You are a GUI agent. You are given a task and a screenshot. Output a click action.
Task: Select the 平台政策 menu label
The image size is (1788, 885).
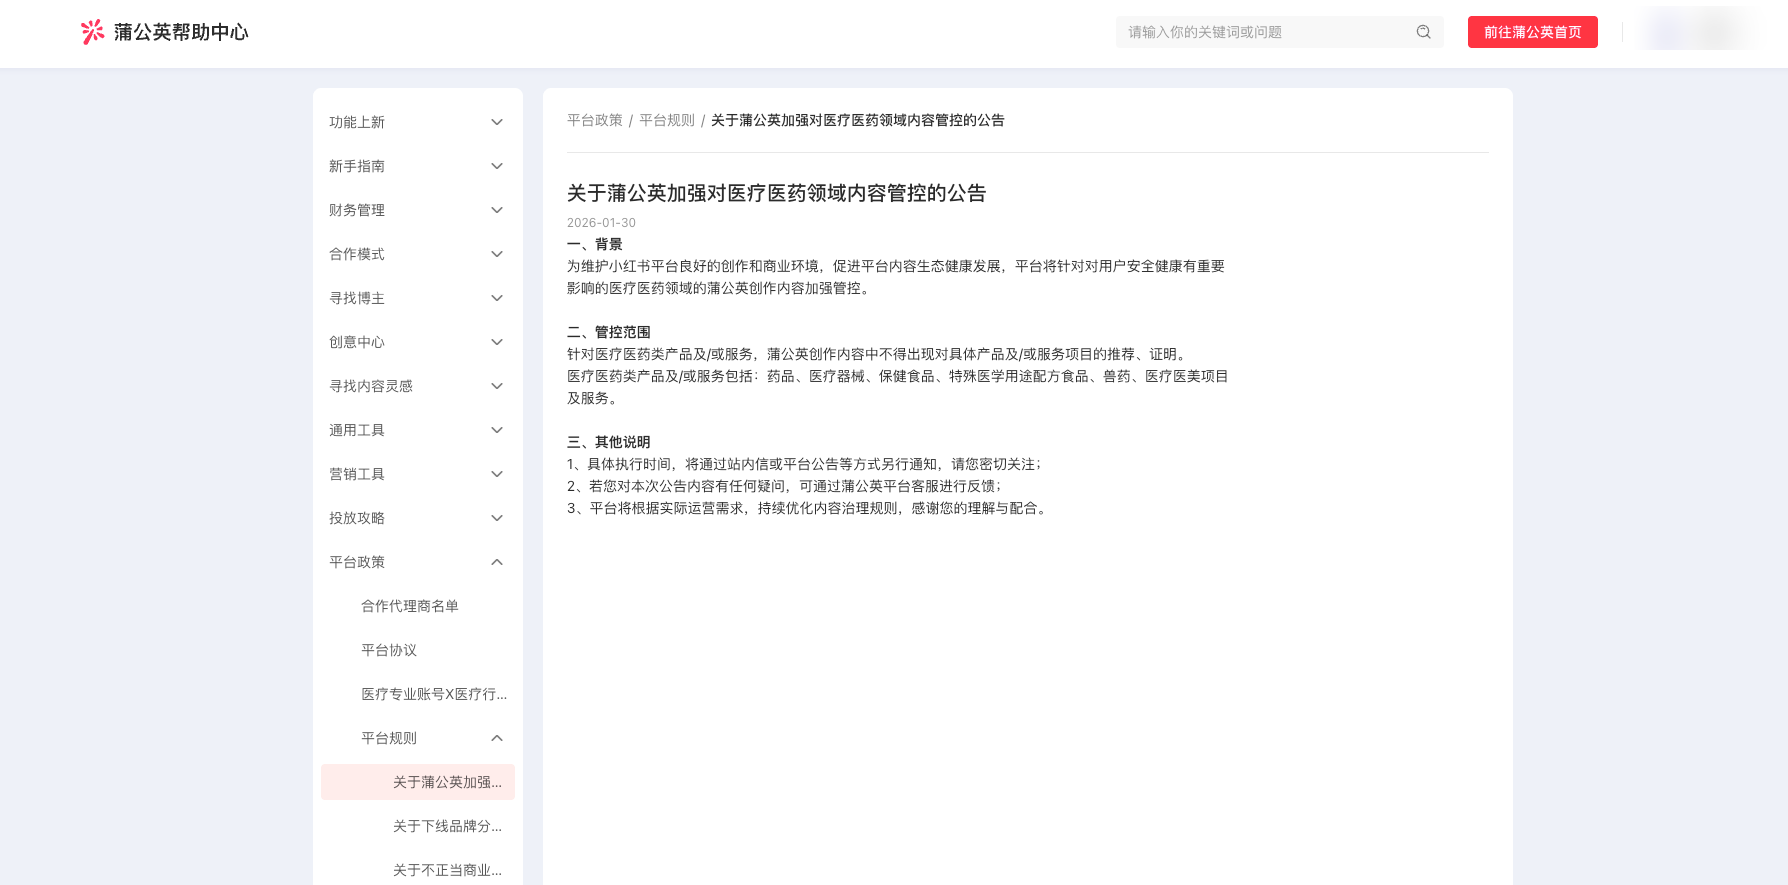pos(357,562)
